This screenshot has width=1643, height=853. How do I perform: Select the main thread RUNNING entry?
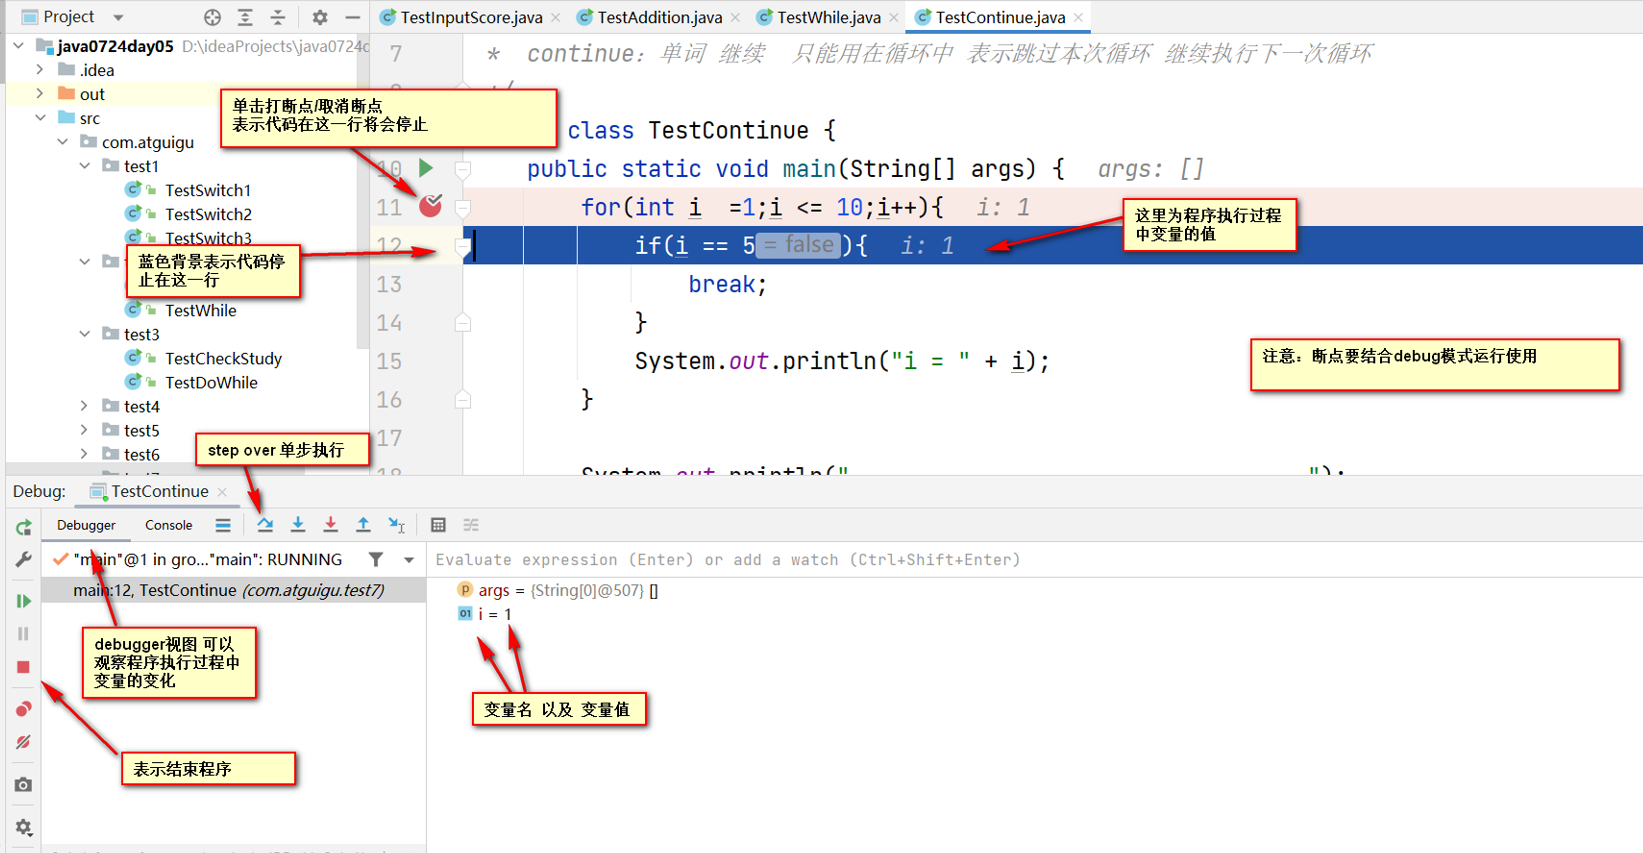(x=208, y=560)
